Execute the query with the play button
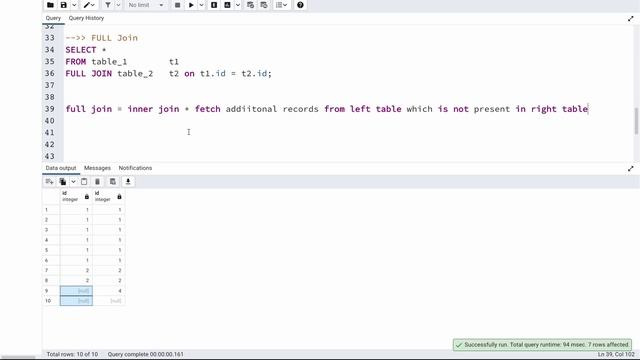The width and height of the screenshot is (640, 360). [191, 5]
